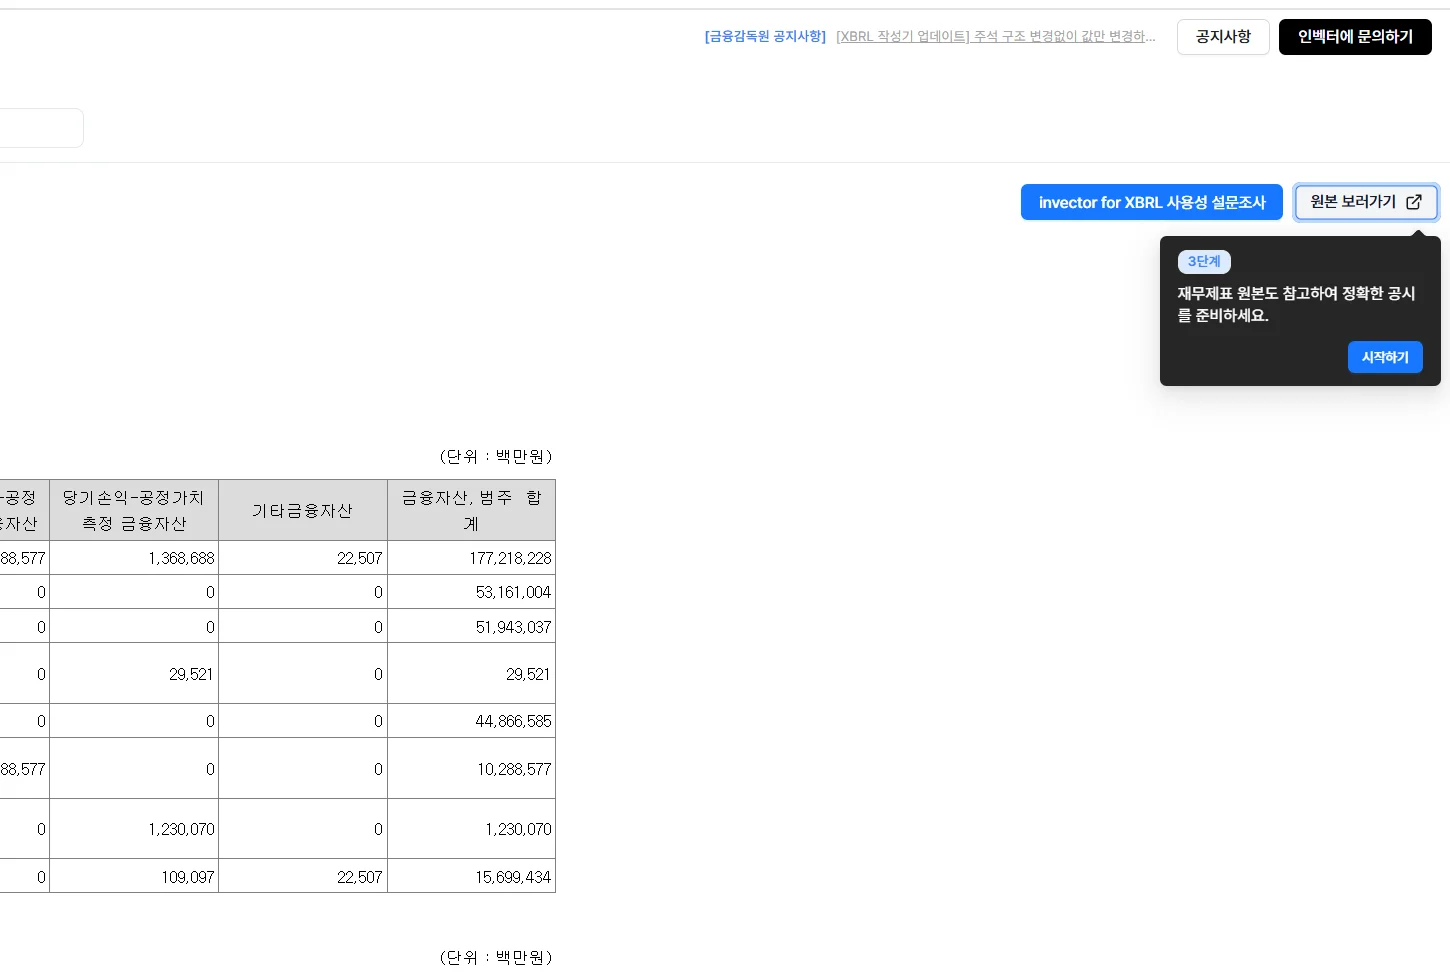This screenshot has width=1450, height=973.
Task: Click the 3단계 step badge in tooltip
Action: click(1204, 261)
